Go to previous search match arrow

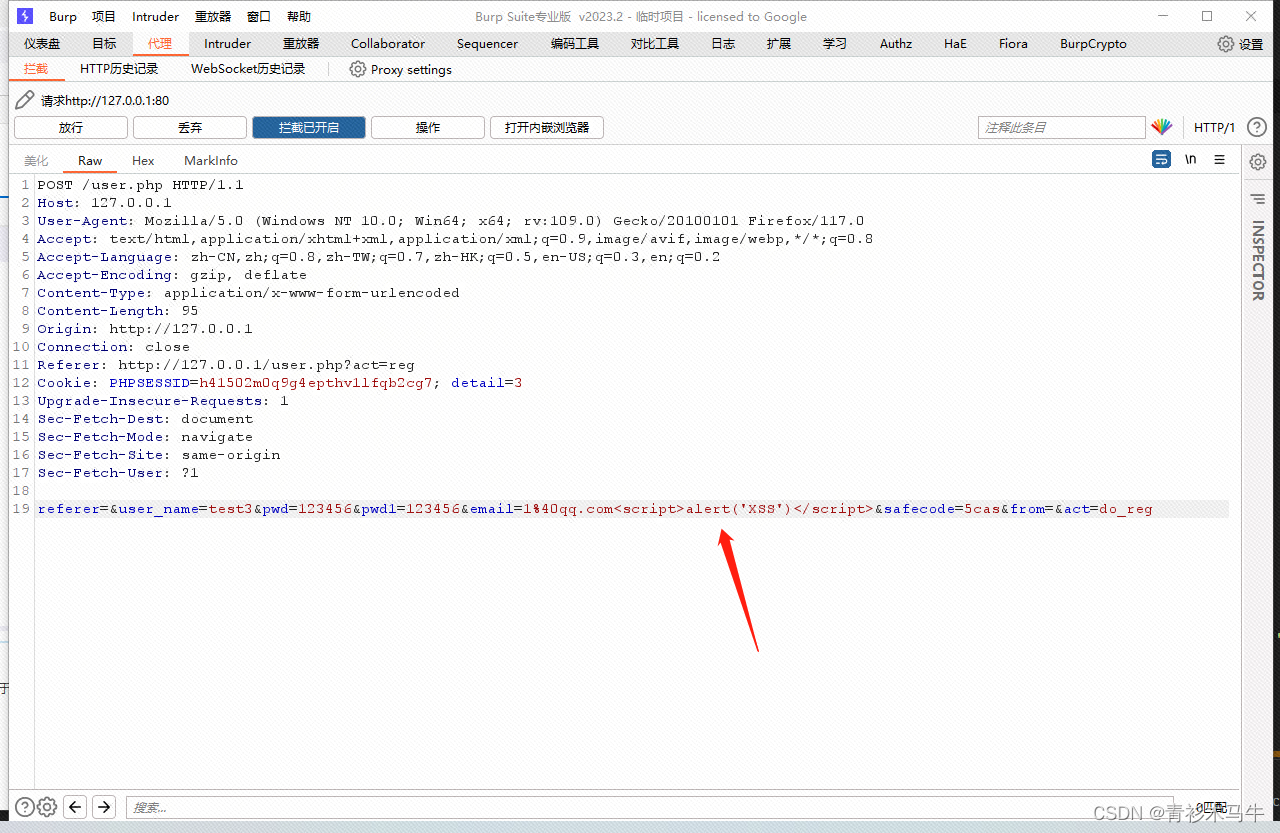click(x=75, y=806)
